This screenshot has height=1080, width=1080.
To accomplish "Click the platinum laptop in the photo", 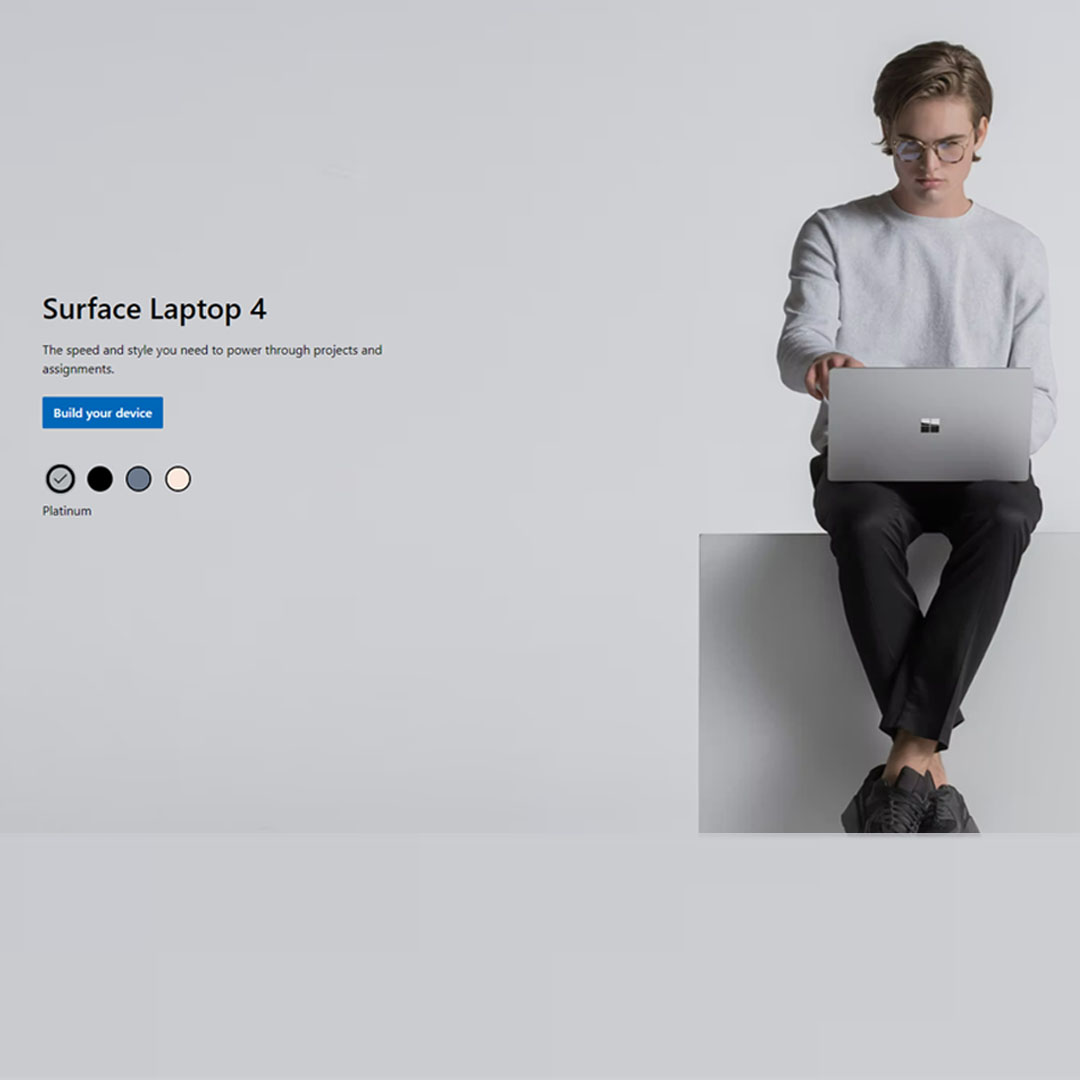I will [x=929, y=424].
